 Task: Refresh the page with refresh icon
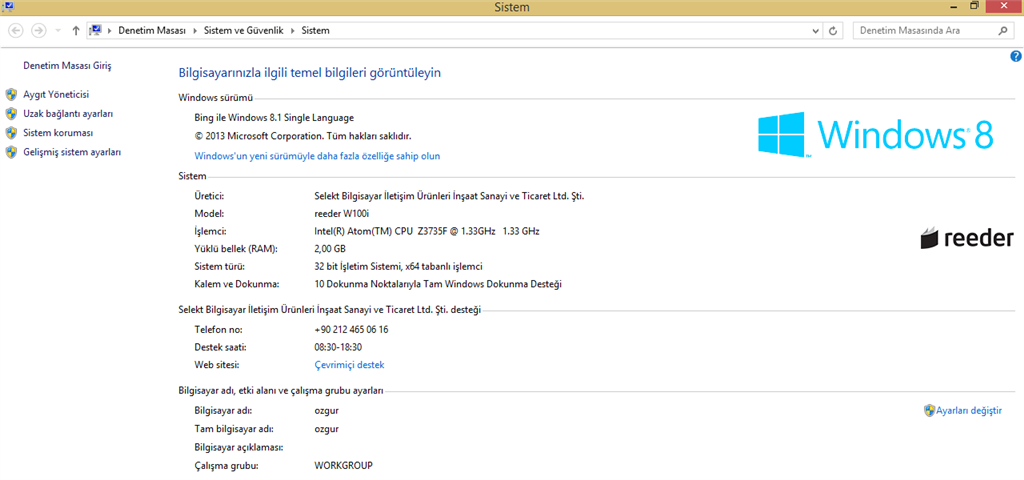tap(833, 31)
